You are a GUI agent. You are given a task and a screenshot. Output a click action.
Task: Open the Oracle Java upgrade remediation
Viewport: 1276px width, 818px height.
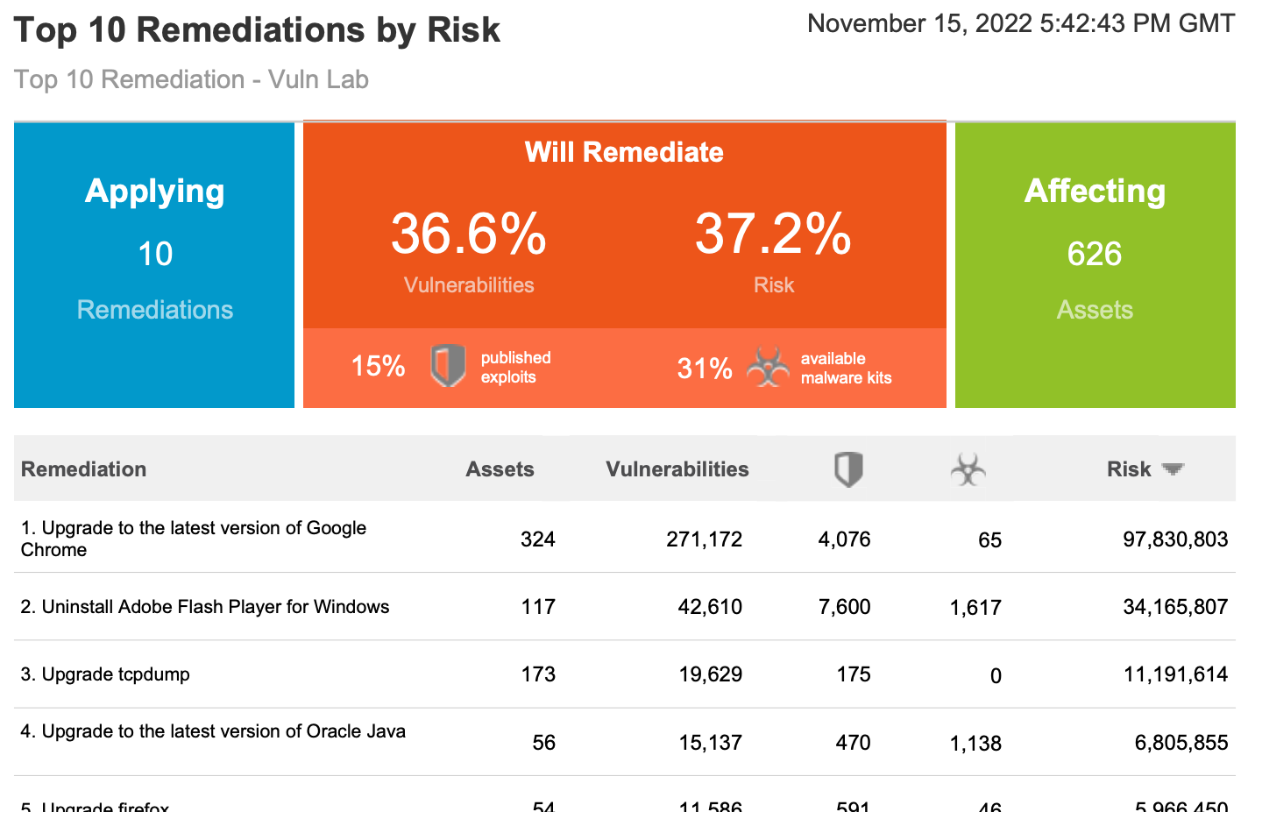coord(213,731)
